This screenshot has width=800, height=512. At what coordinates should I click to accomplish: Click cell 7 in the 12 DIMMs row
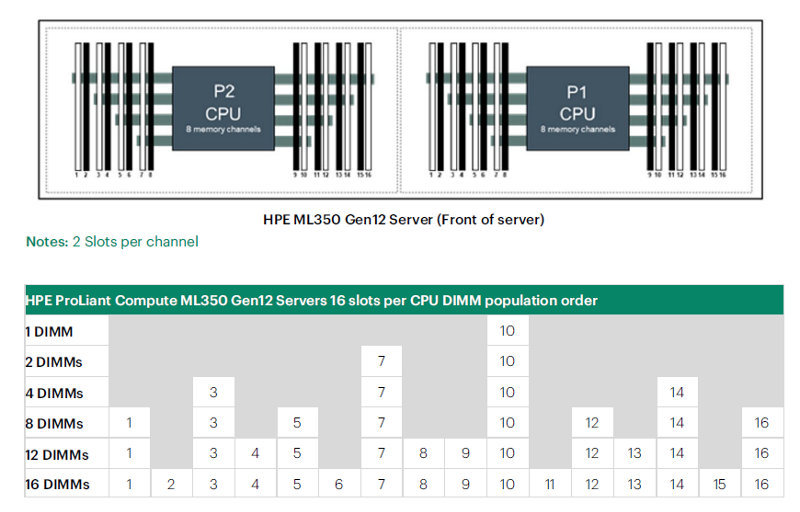click(381, 453)
